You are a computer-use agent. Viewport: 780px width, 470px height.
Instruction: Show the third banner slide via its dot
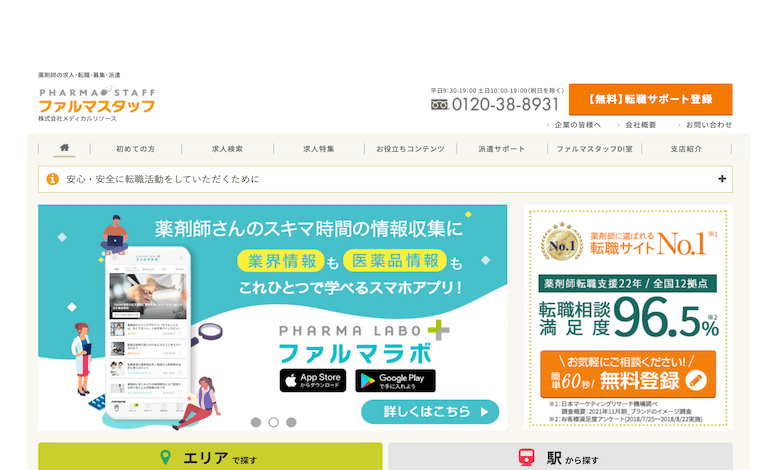click(x=291, y=422)
